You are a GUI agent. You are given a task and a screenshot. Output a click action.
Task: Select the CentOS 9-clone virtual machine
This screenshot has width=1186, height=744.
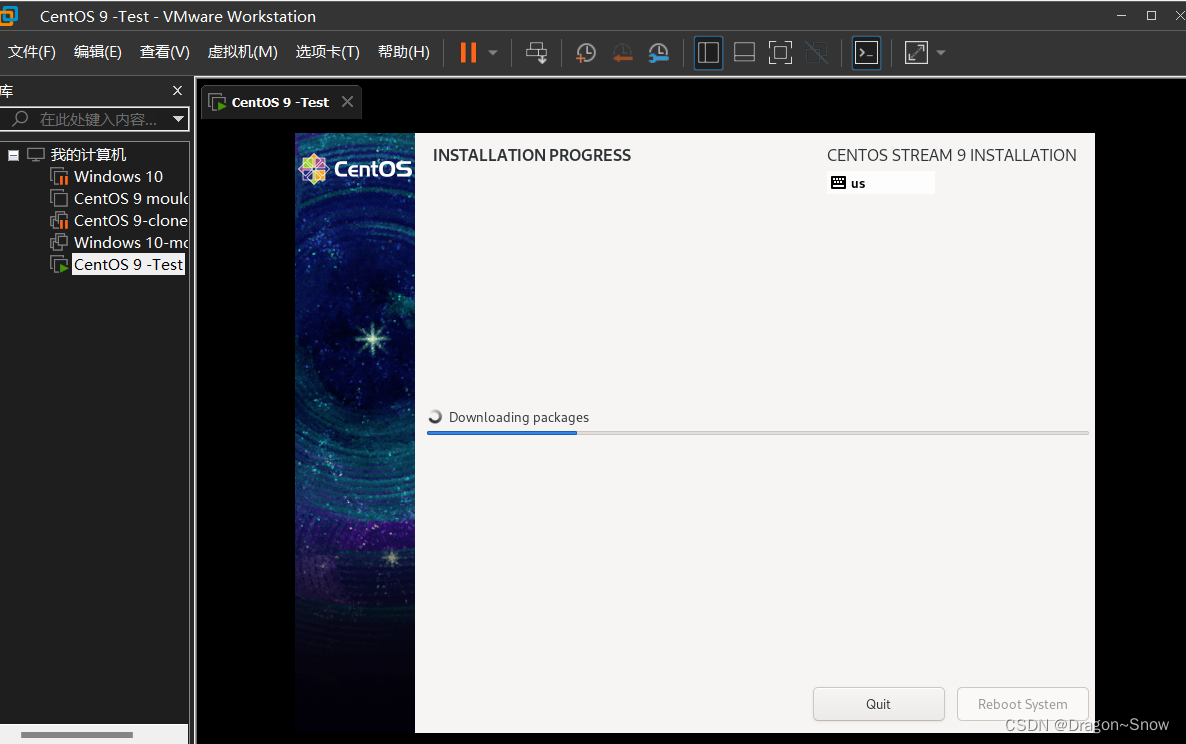pos(130,221)
